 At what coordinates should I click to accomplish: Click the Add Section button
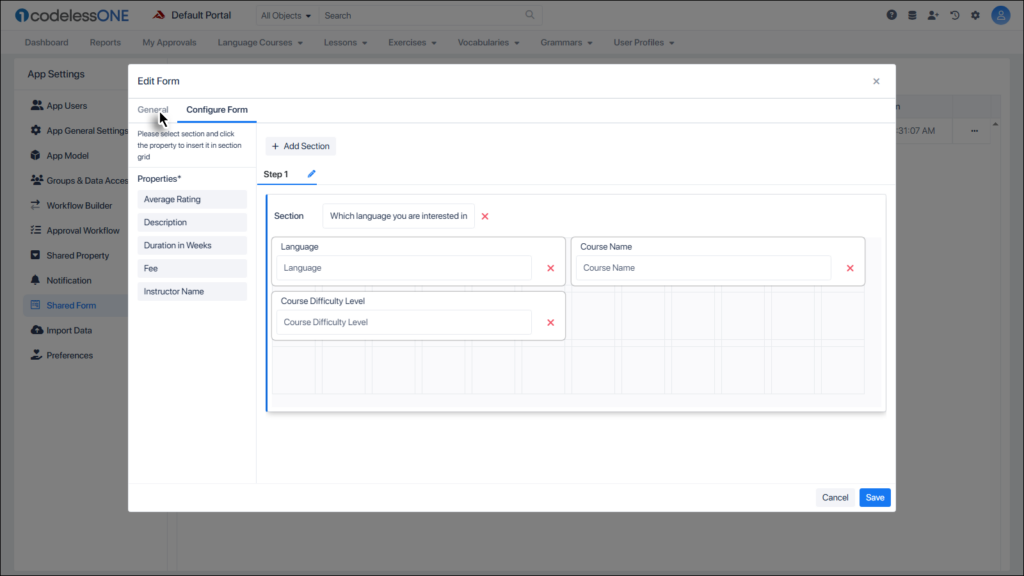click(x=300, y=146)
